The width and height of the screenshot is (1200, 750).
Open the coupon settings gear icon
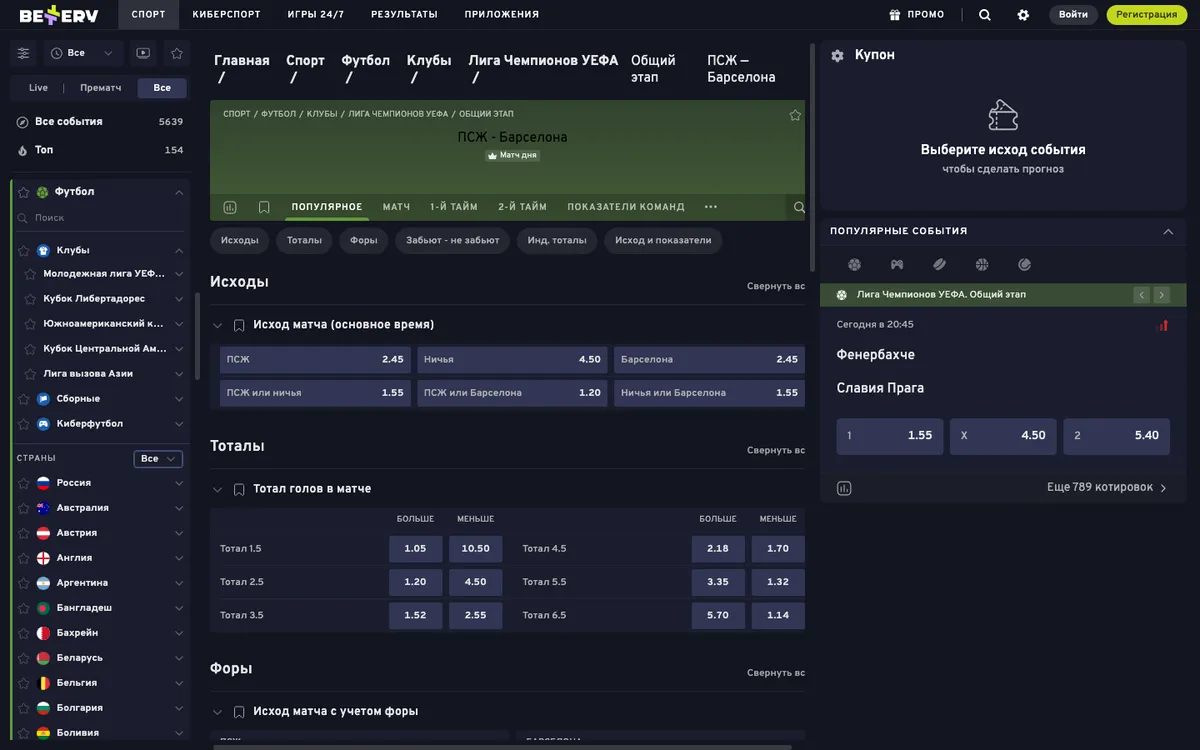pos(838,56)
